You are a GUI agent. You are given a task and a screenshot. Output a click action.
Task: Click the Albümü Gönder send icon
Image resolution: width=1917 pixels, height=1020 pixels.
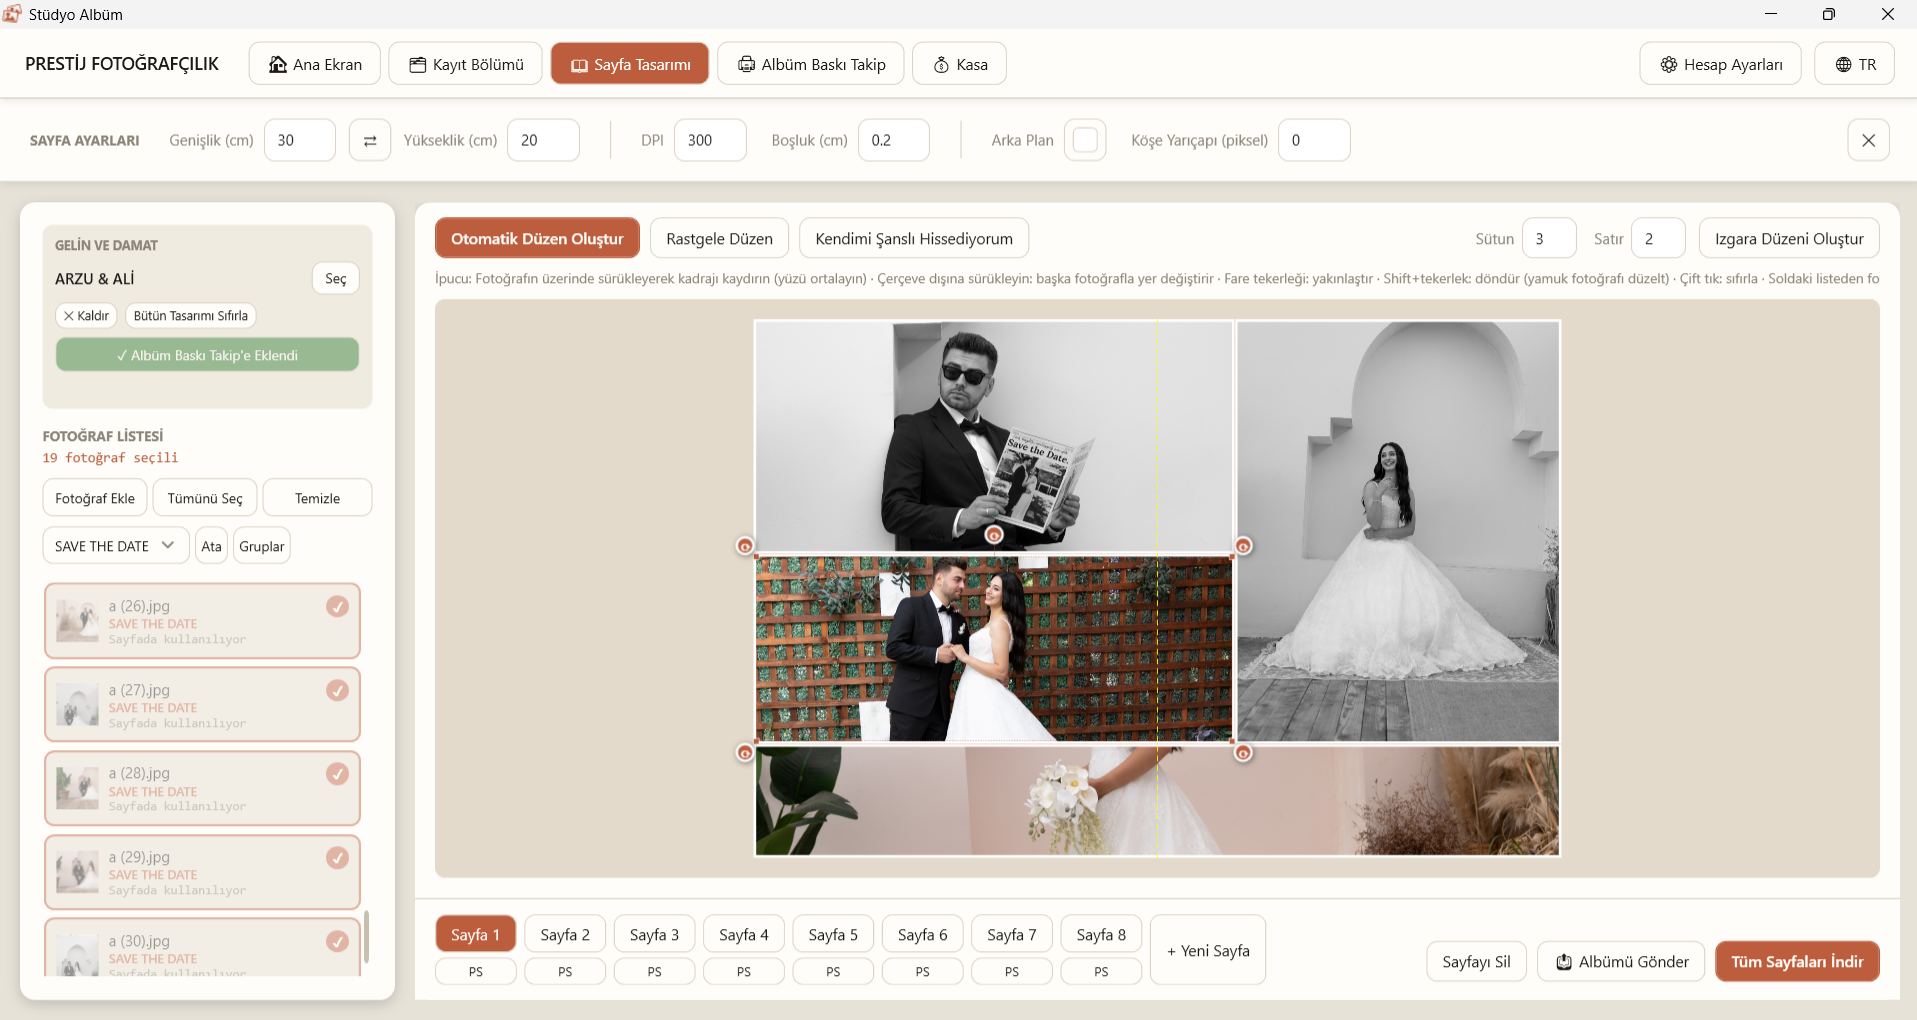(x=1564, y=962)
